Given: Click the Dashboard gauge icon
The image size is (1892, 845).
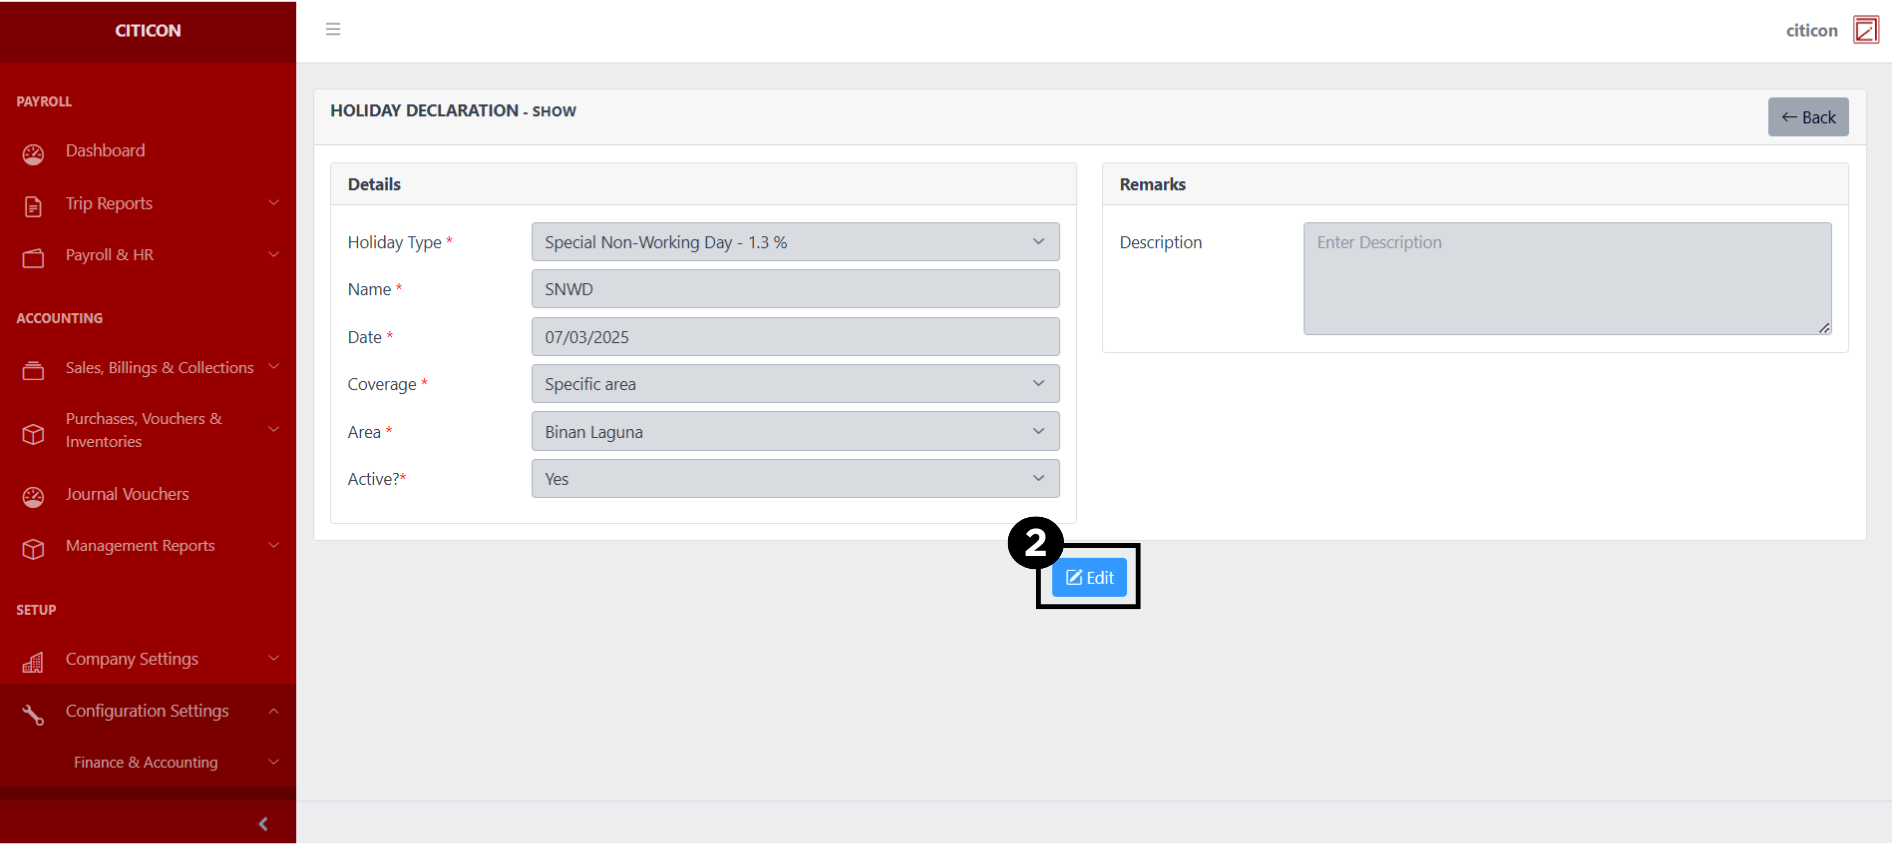Looking at the screenshot, I should pos(33,153).
